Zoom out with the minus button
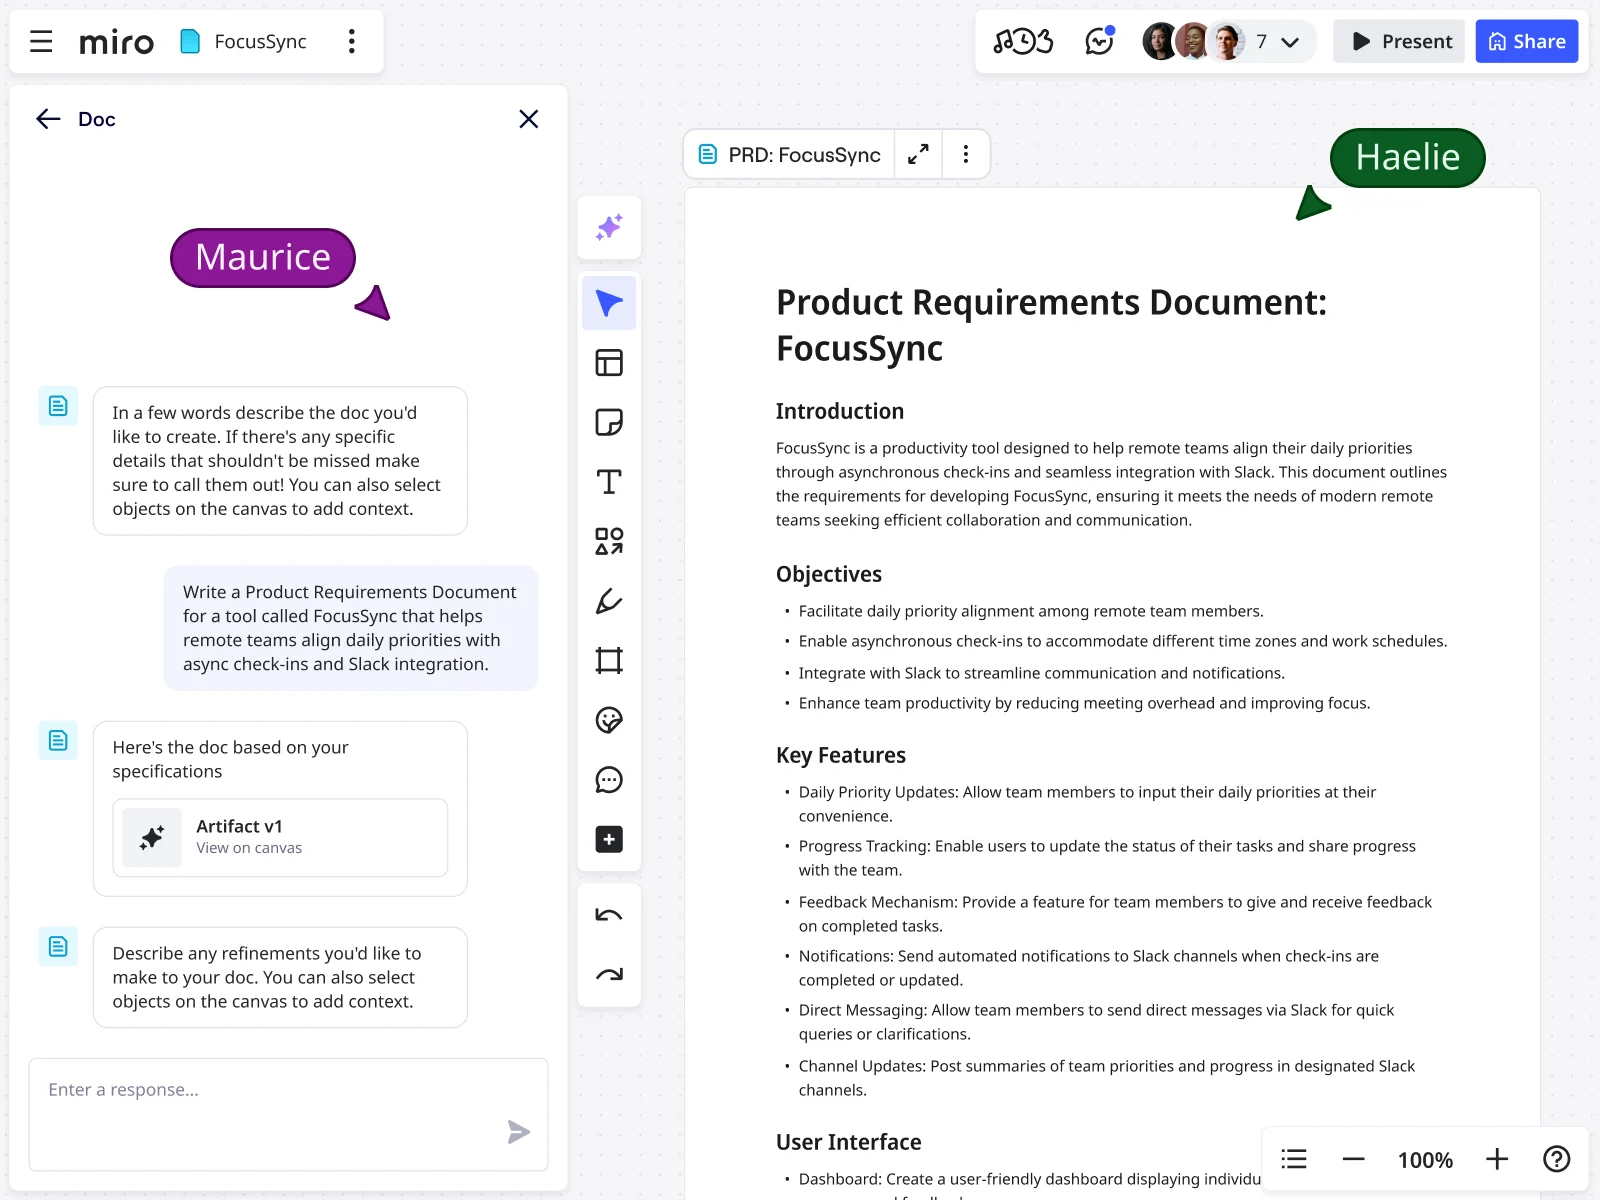1600x1200 pixels. click(1354, 1159)
